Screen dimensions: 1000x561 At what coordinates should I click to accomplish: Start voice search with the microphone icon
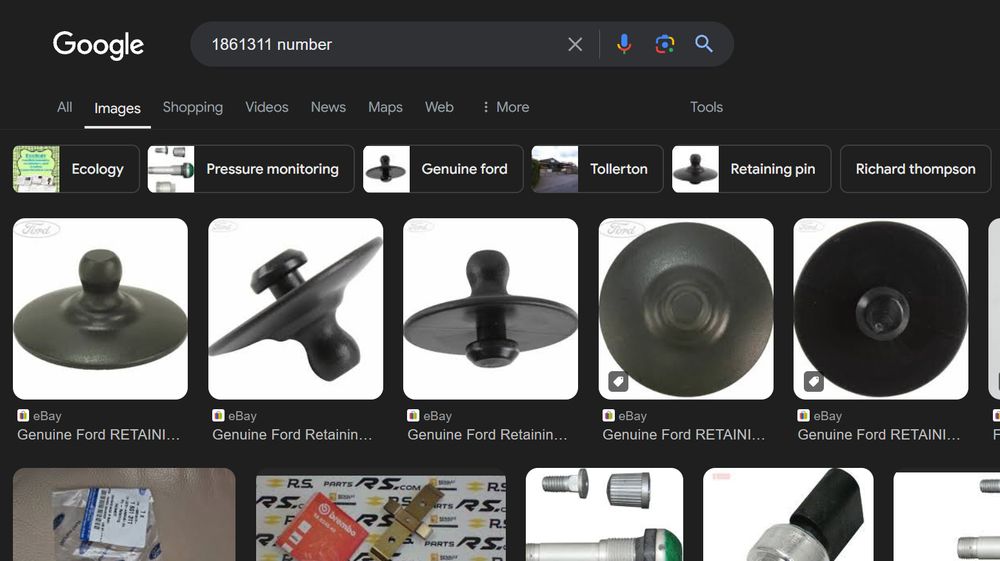click(624, 44)
